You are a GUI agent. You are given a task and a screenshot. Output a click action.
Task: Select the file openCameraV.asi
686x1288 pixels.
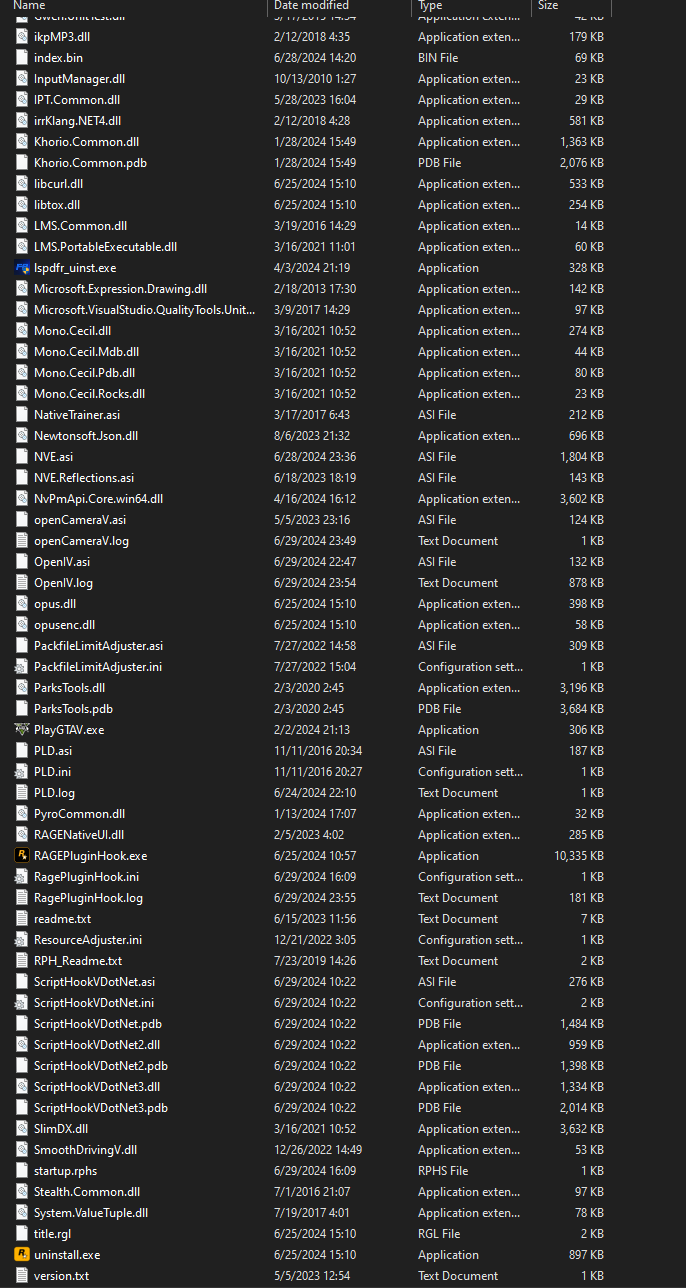80,520
